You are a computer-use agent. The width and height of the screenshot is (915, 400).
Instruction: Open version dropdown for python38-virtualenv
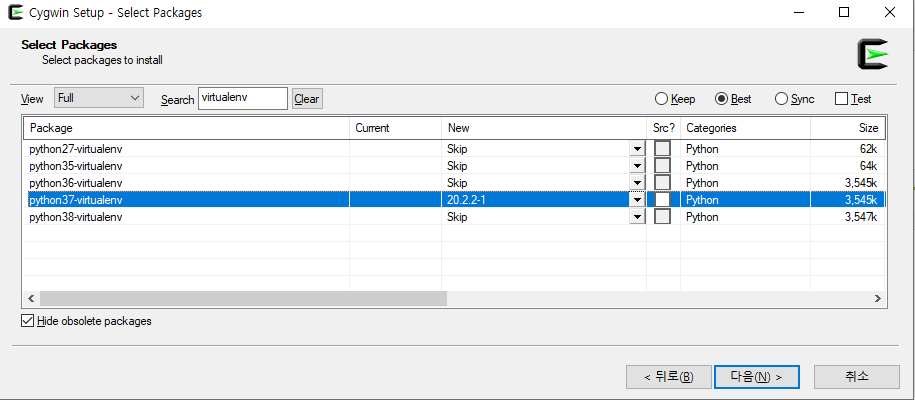point(637,217)
